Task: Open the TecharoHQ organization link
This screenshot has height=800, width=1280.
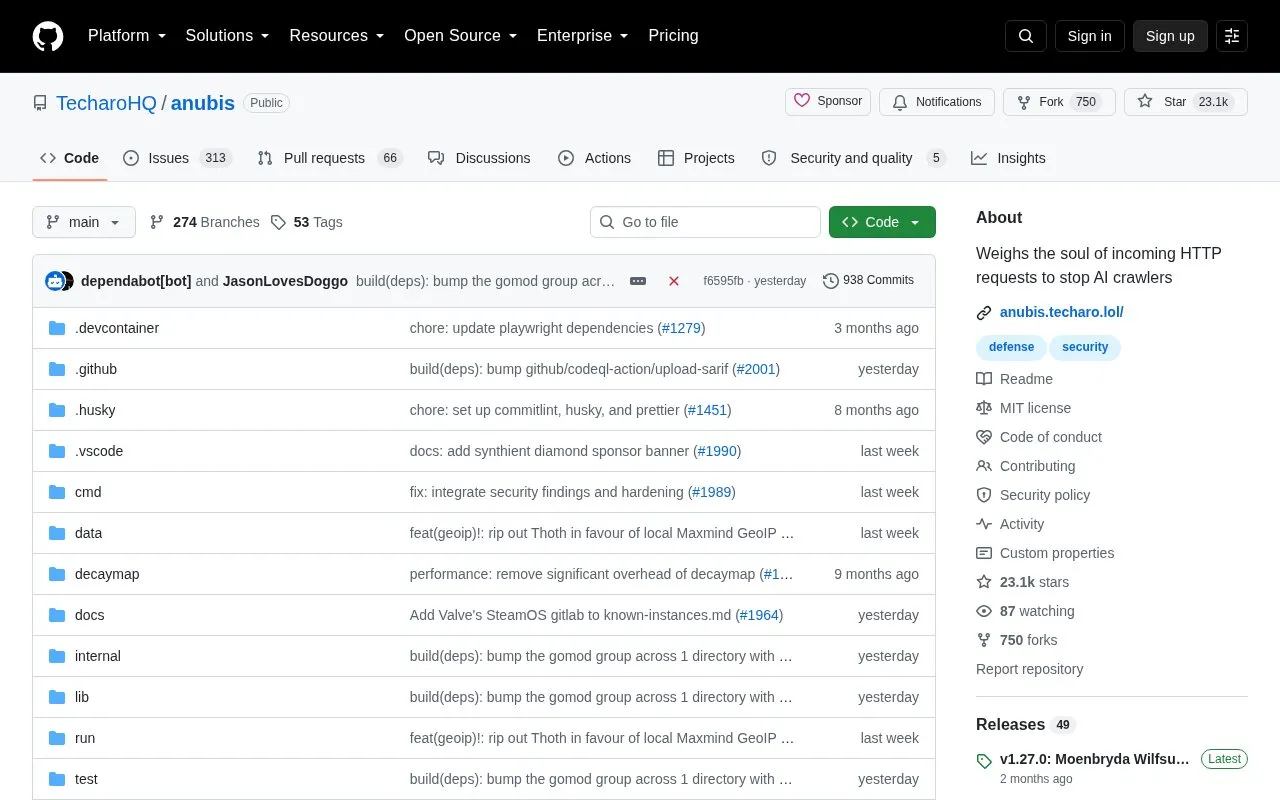Action: tap(106, 103)
